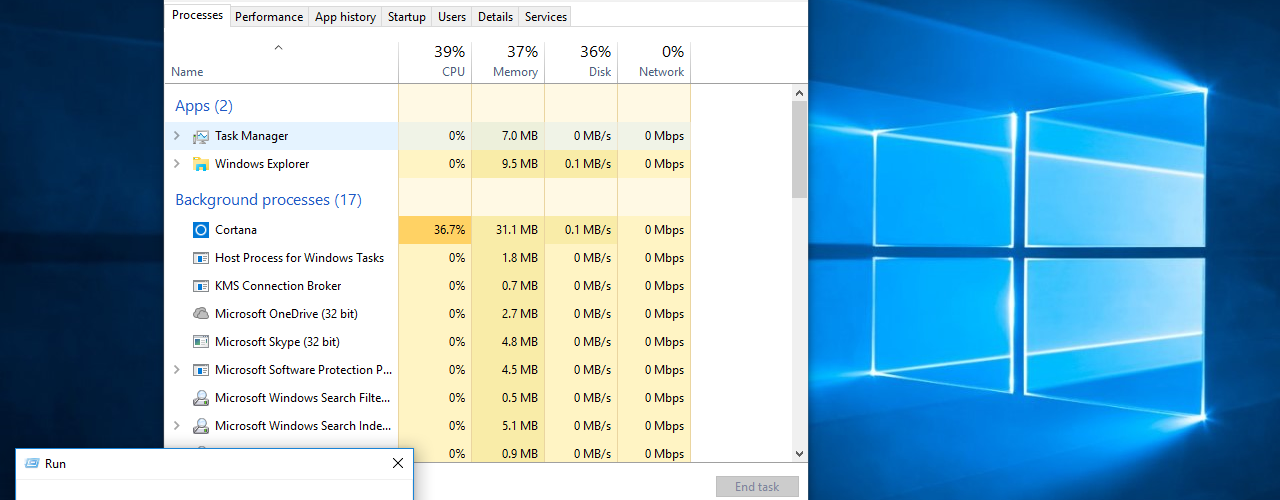Click the sort arrow above Name column
The width and height of the screenshot is (1280, 500).
click(278, 47)
